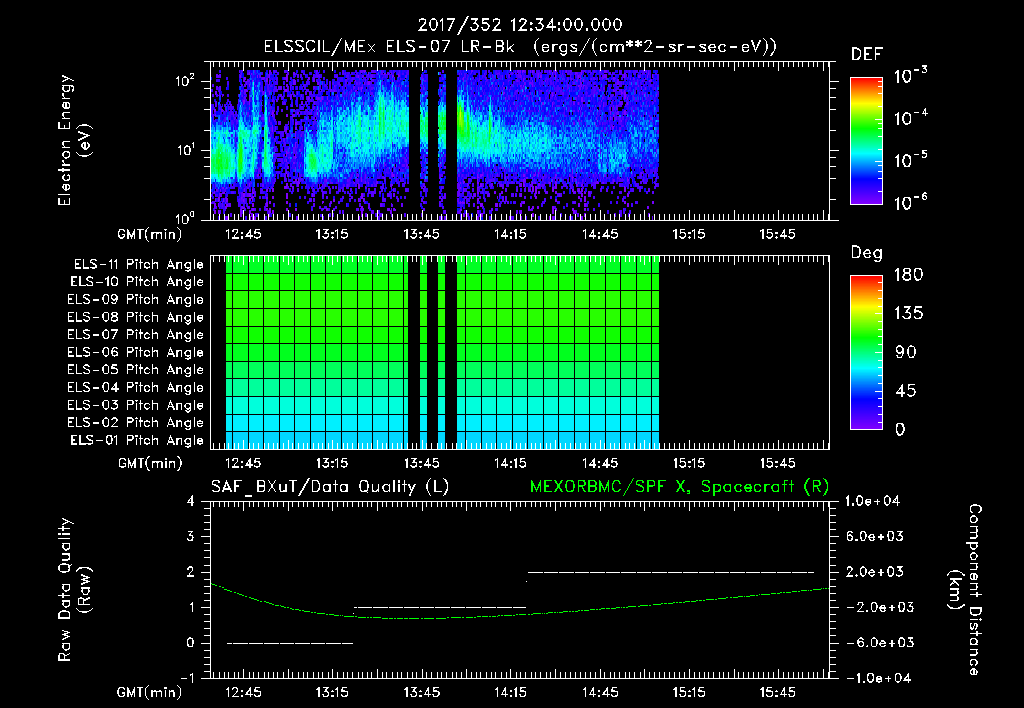Screen dimensions: 1024x708
Task: Click the 180 value on Deg color bar
Action: click(908, 275)
